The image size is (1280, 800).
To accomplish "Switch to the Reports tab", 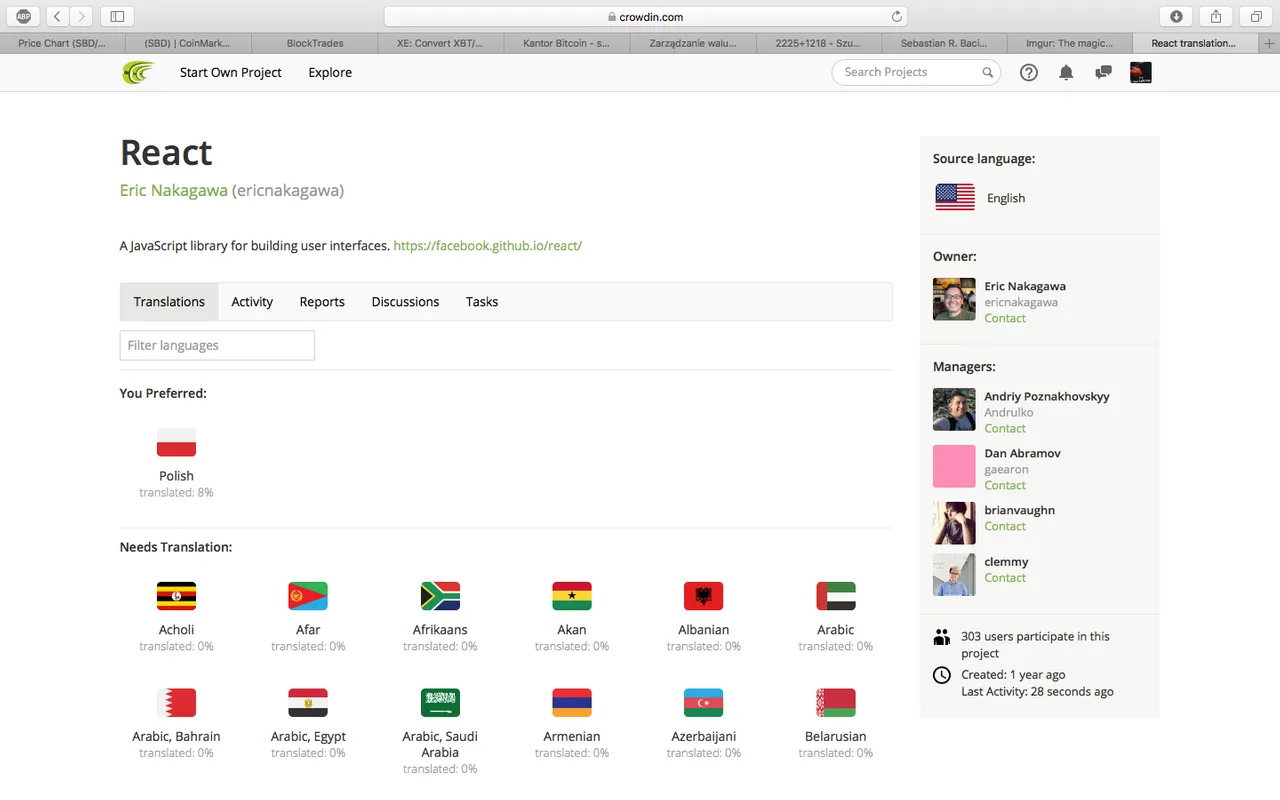I will (322, 301).
